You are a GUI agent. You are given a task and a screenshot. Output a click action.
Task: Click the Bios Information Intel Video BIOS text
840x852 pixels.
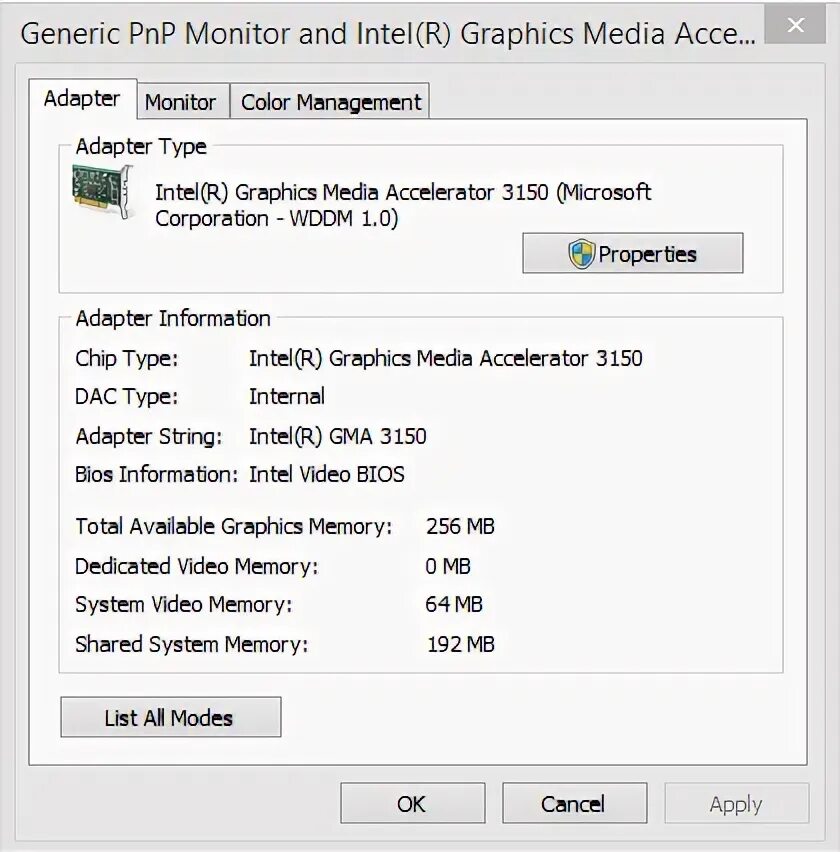(327, 474)
